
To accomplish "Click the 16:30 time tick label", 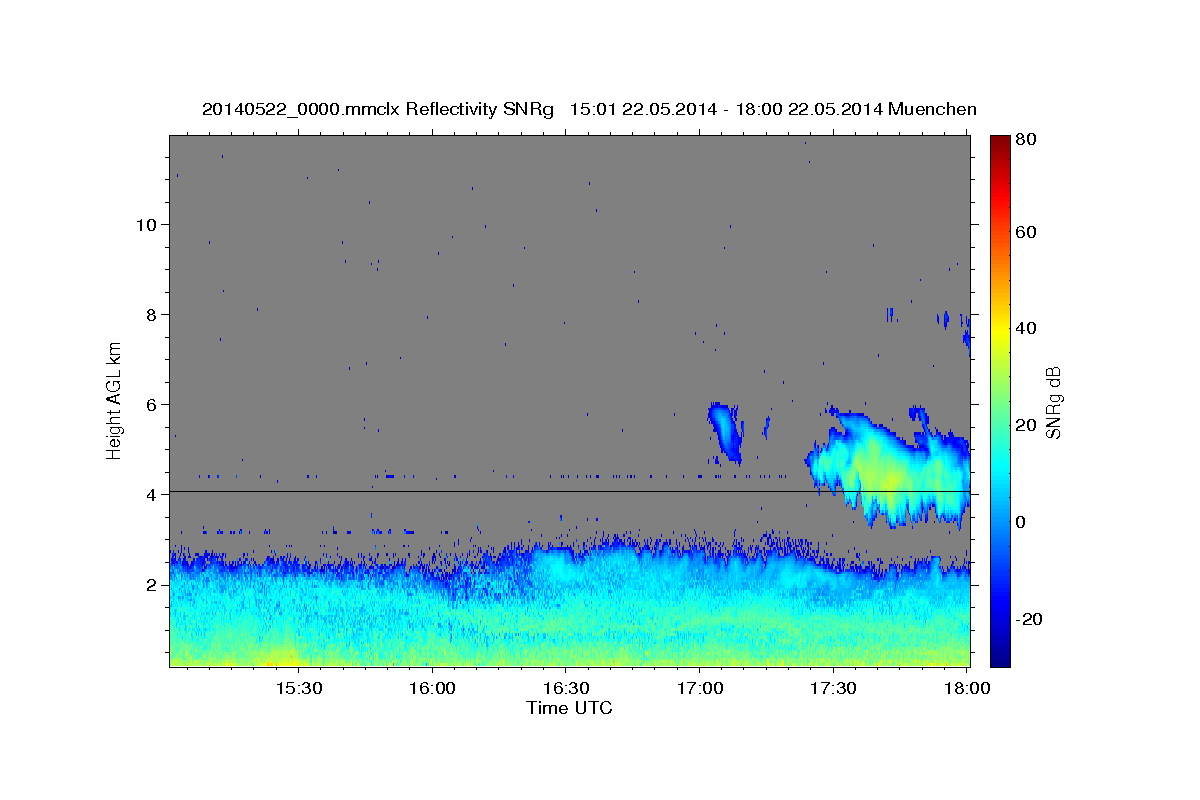I will [566, 689].
